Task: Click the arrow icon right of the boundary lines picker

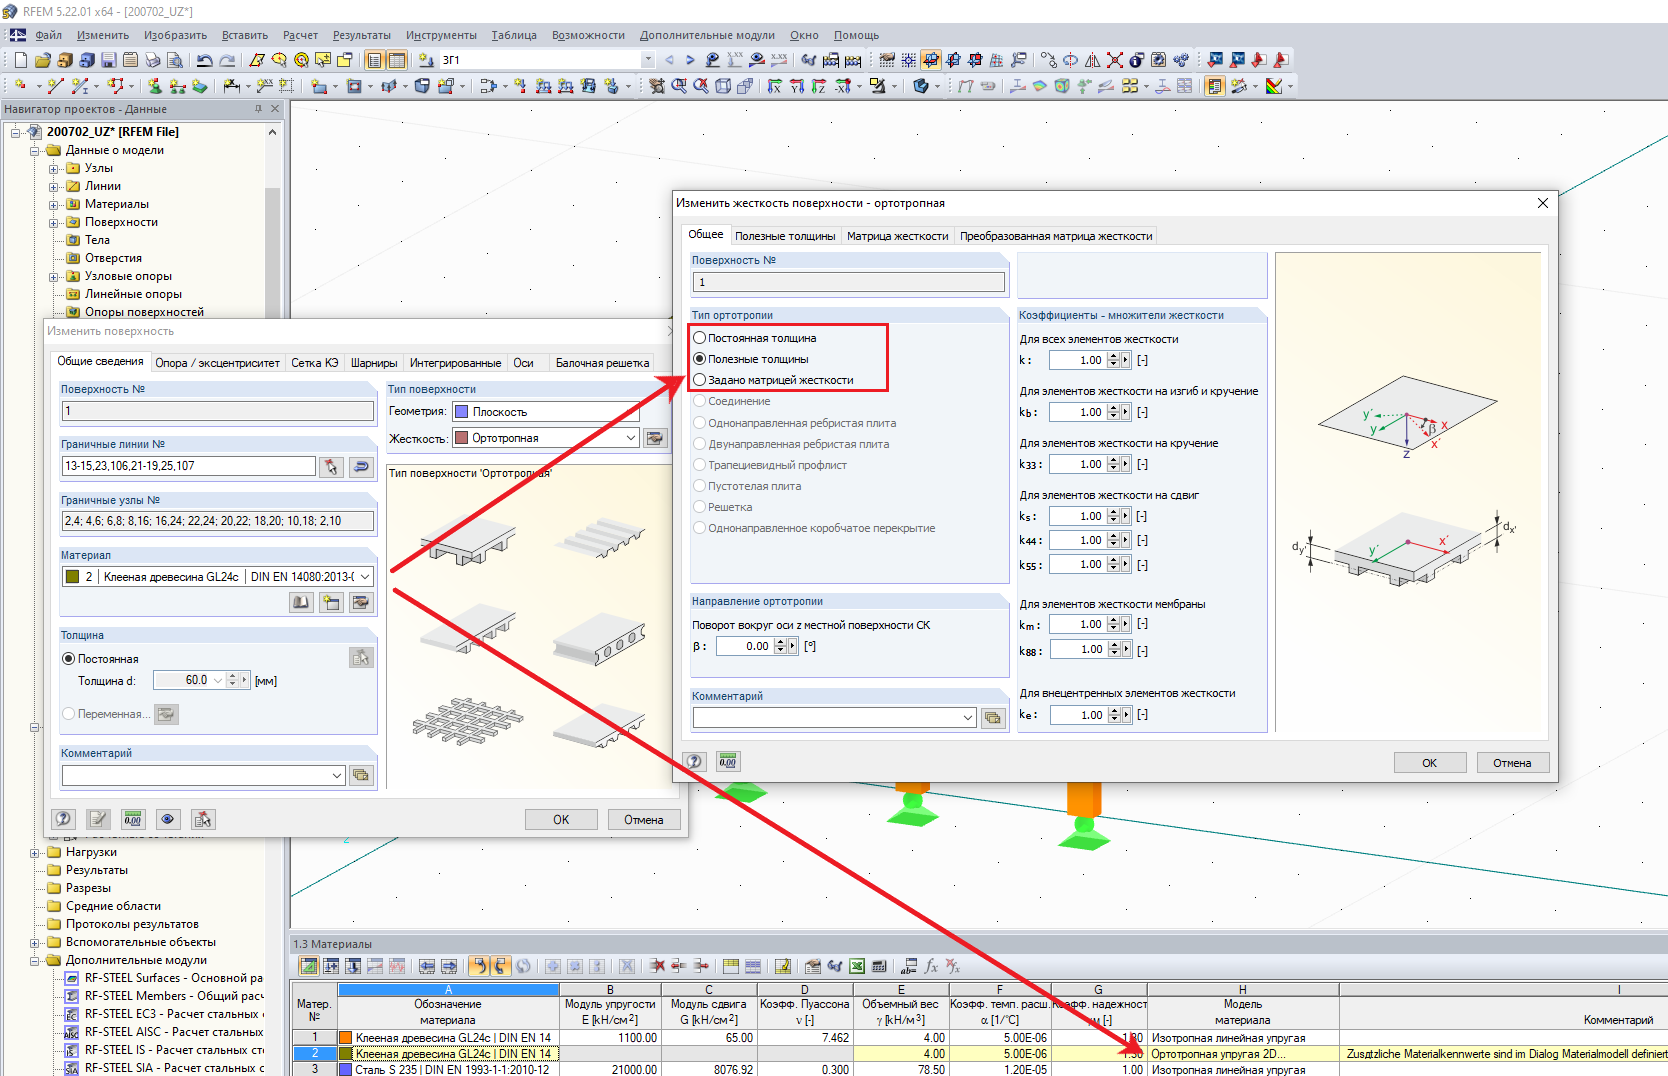Action: [x=361, y=466]
